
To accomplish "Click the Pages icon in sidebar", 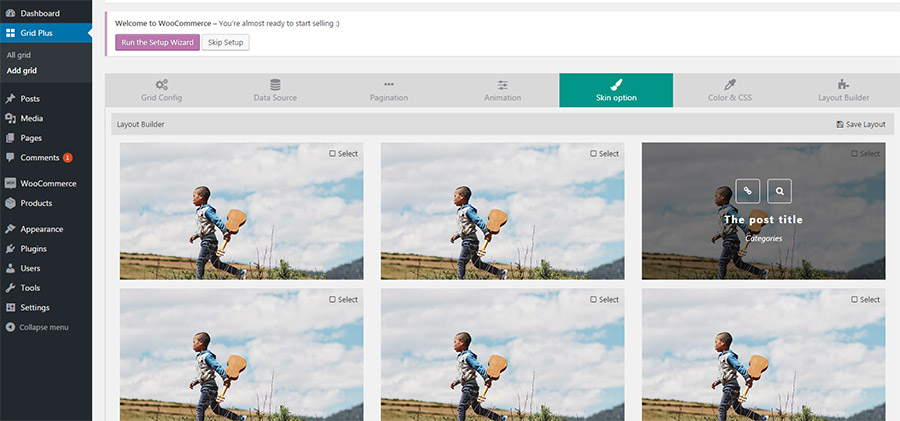I will pos(10,138).
